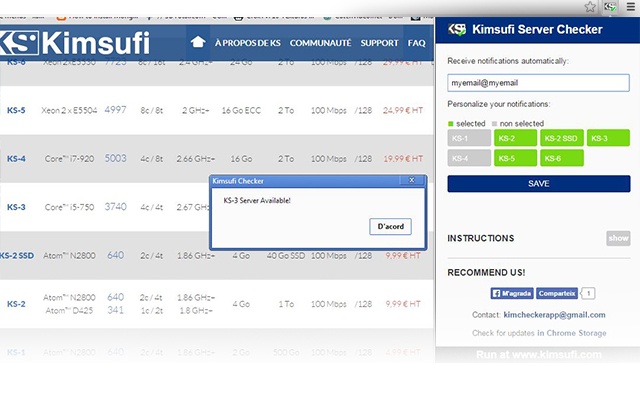The width and height of the screenshot is (640, 400).
Task: Click the KS logo in extension header
Action: tap(457, 29)
